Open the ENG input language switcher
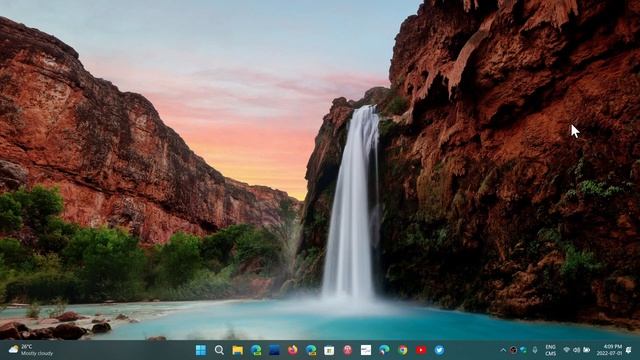 tap(551, 350)
